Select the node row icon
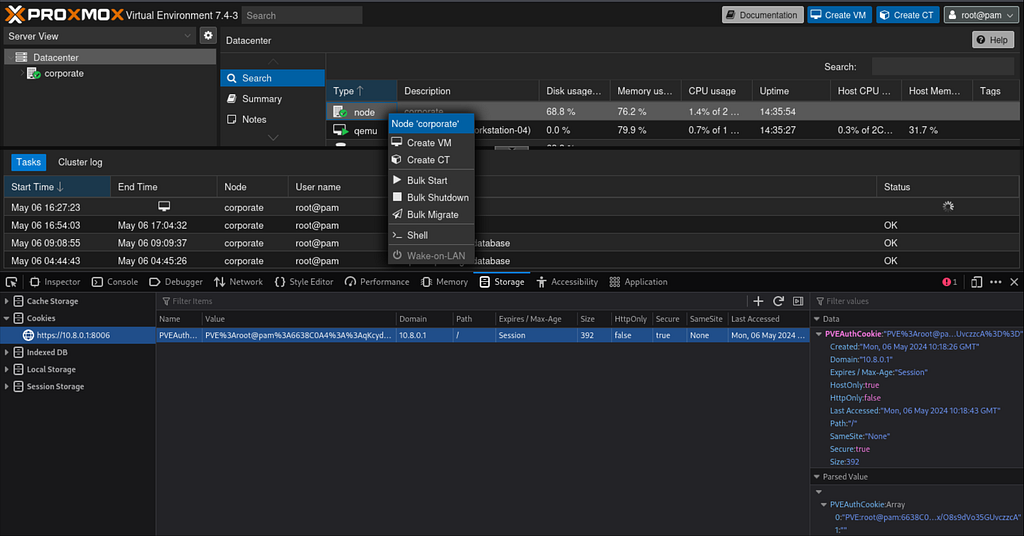 click(x=340, y=112)
